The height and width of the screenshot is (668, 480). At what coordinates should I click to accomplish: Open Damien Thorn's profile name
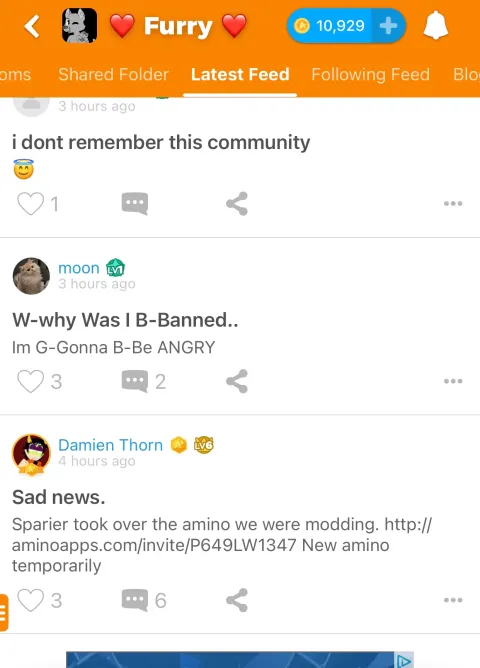110,445
